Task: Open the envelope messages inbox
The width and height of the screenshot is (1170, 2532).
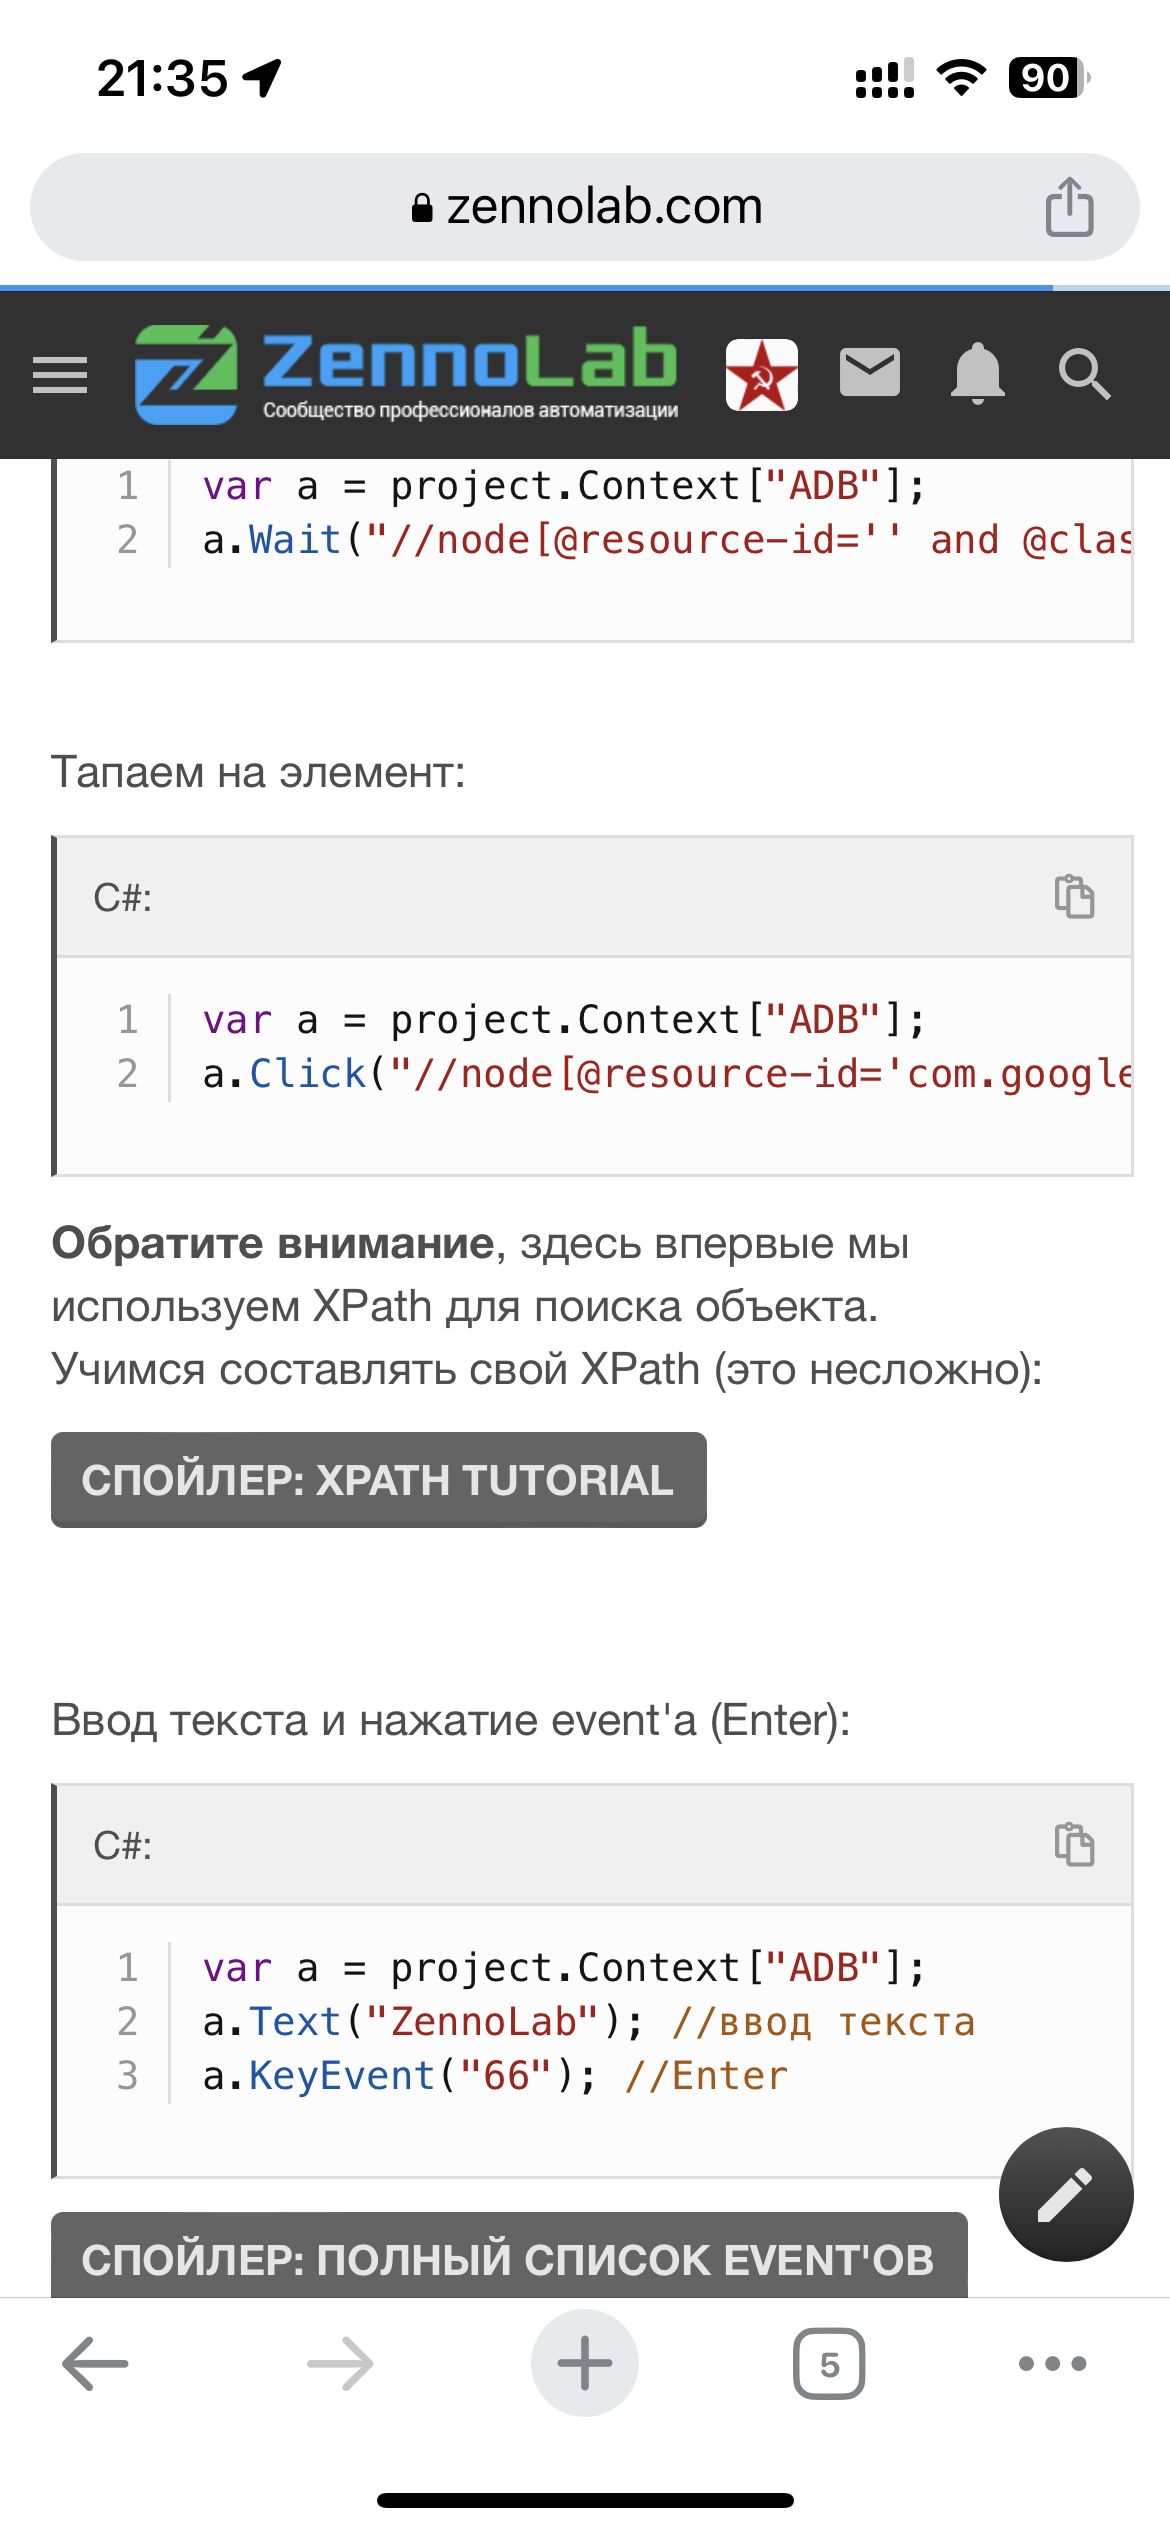Action: [870, 373]
